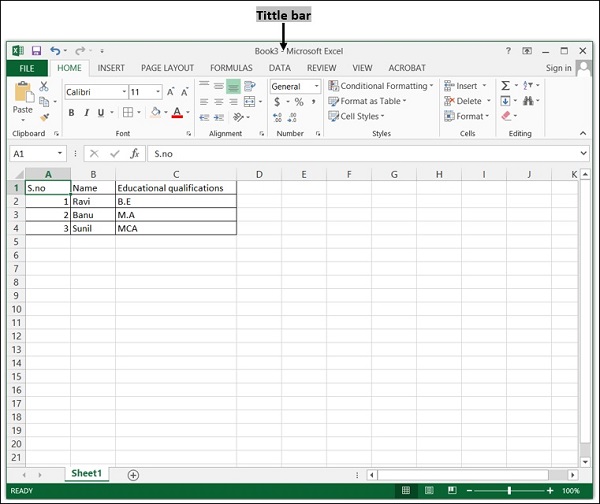Click the Sign in link

559,68
